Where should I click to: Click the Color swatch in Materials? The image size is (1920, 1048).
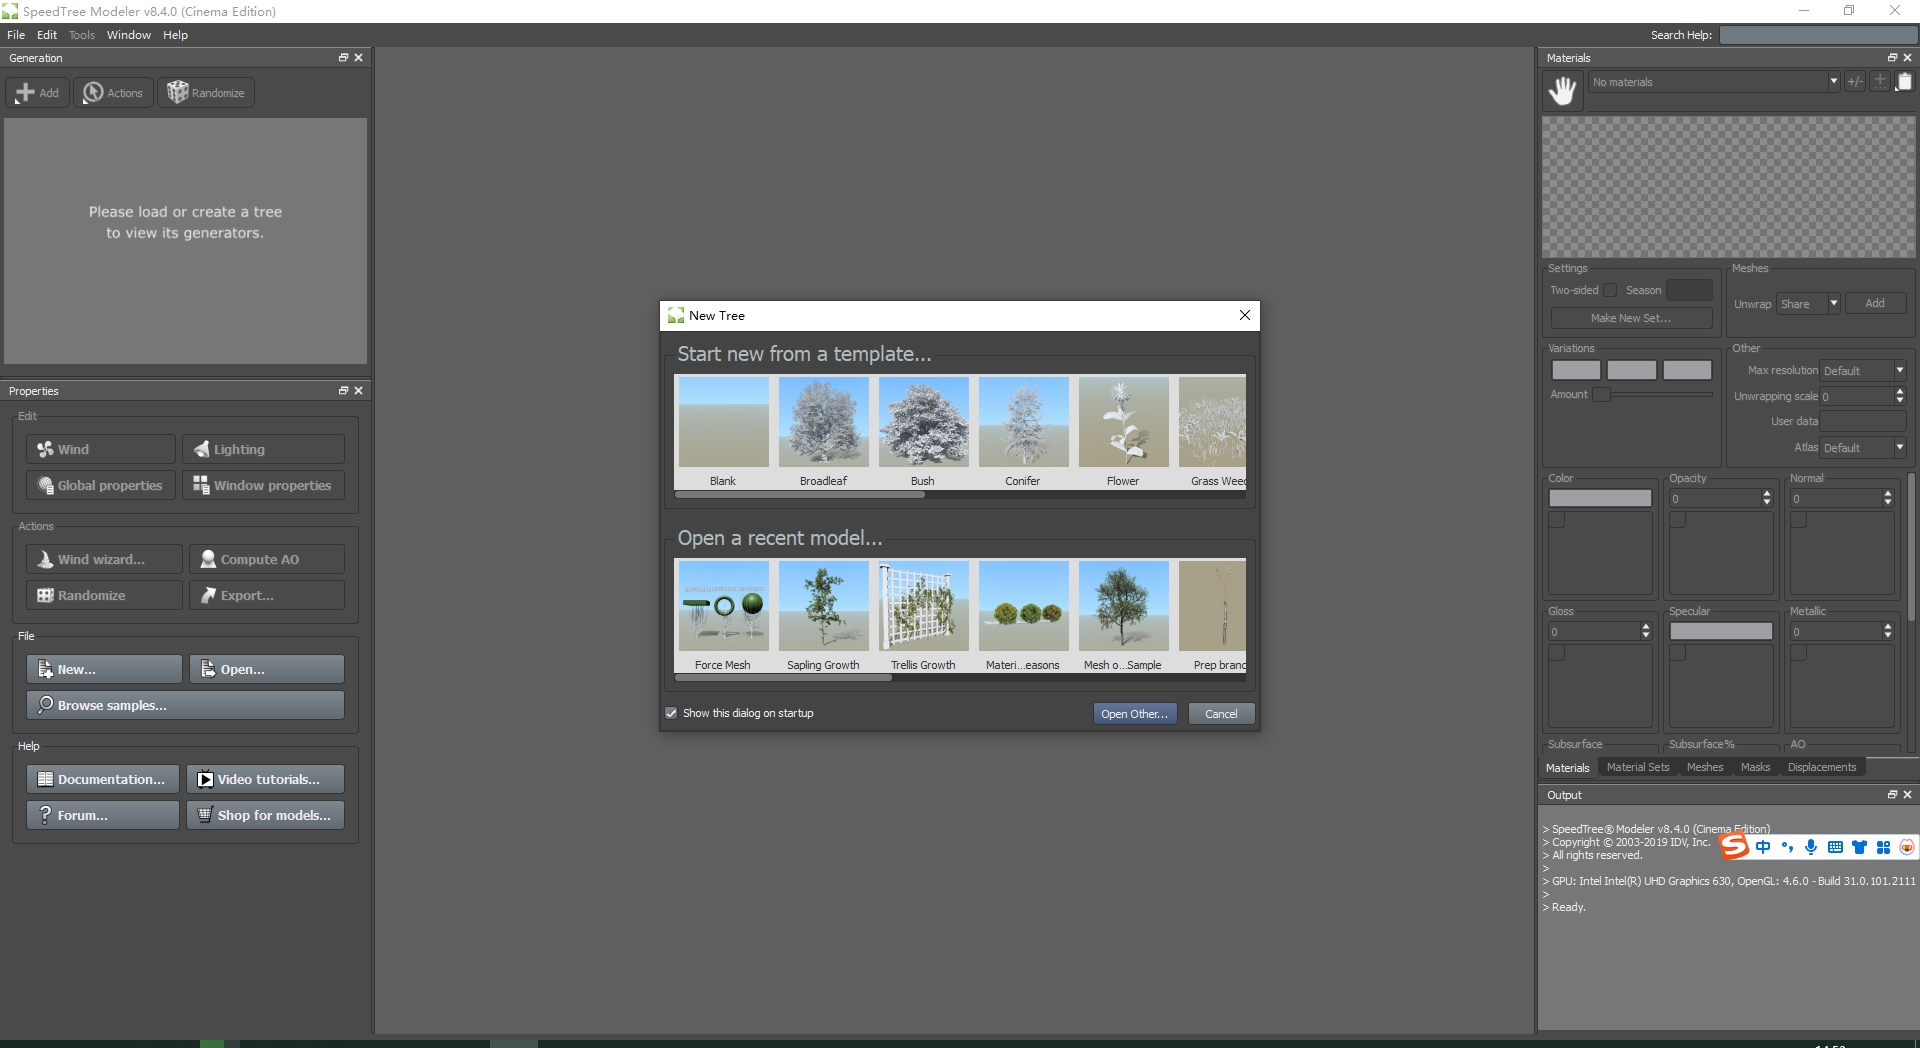1600,498
